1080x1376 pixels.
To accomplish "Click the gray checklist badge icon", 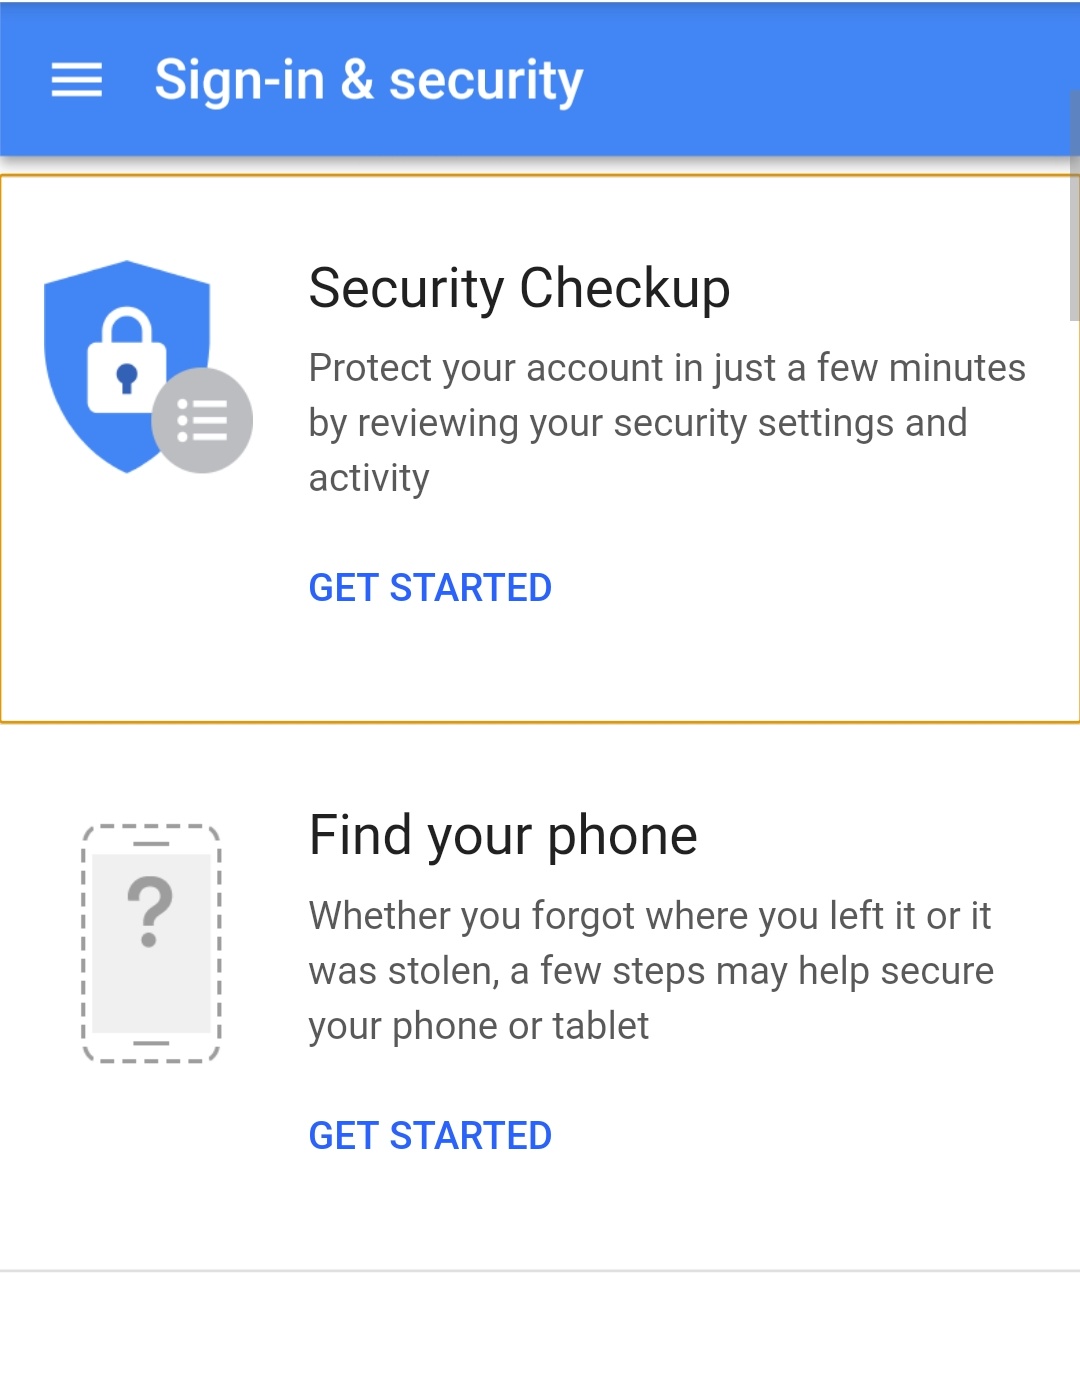I will pos(202,420).
